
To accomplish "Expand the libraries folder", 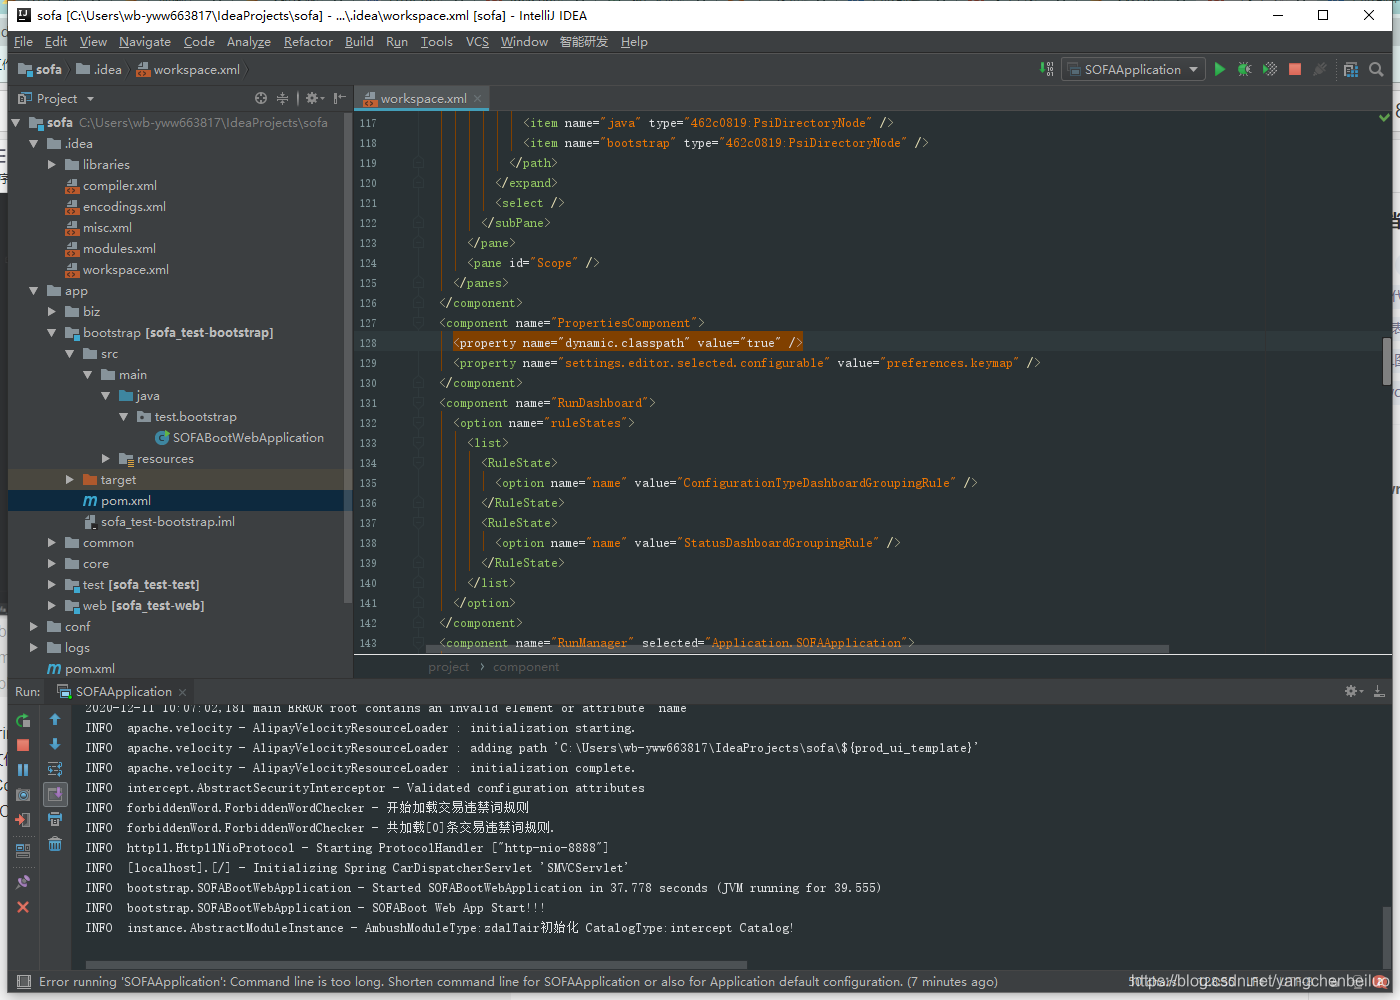I will pos(52,165).
